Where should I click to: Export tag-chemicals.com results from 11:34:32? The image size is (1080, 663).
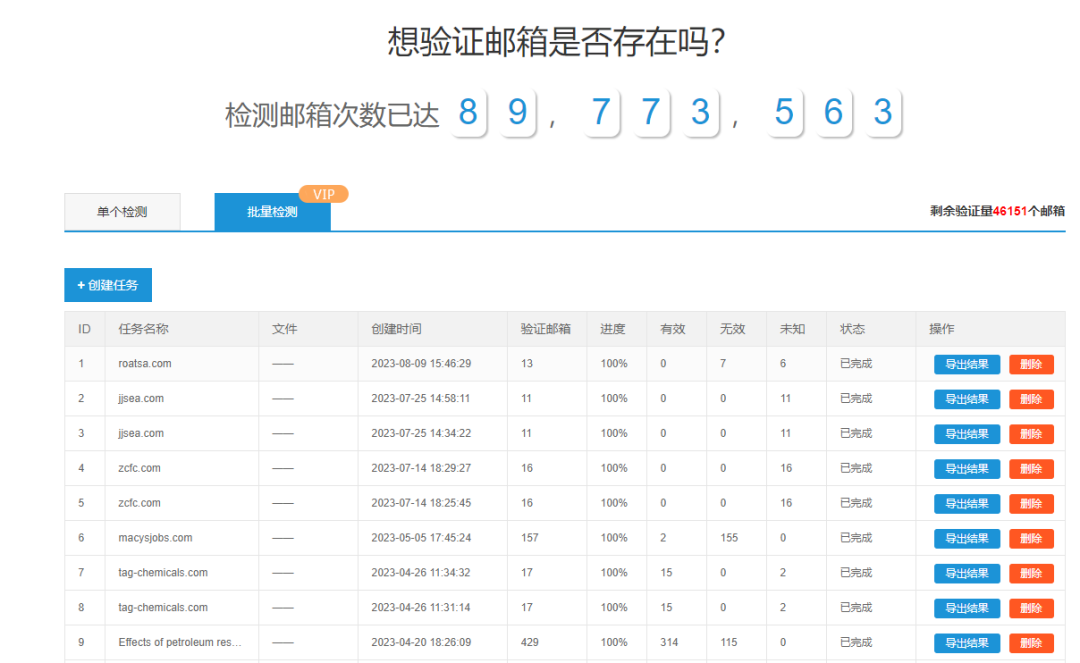966,573
